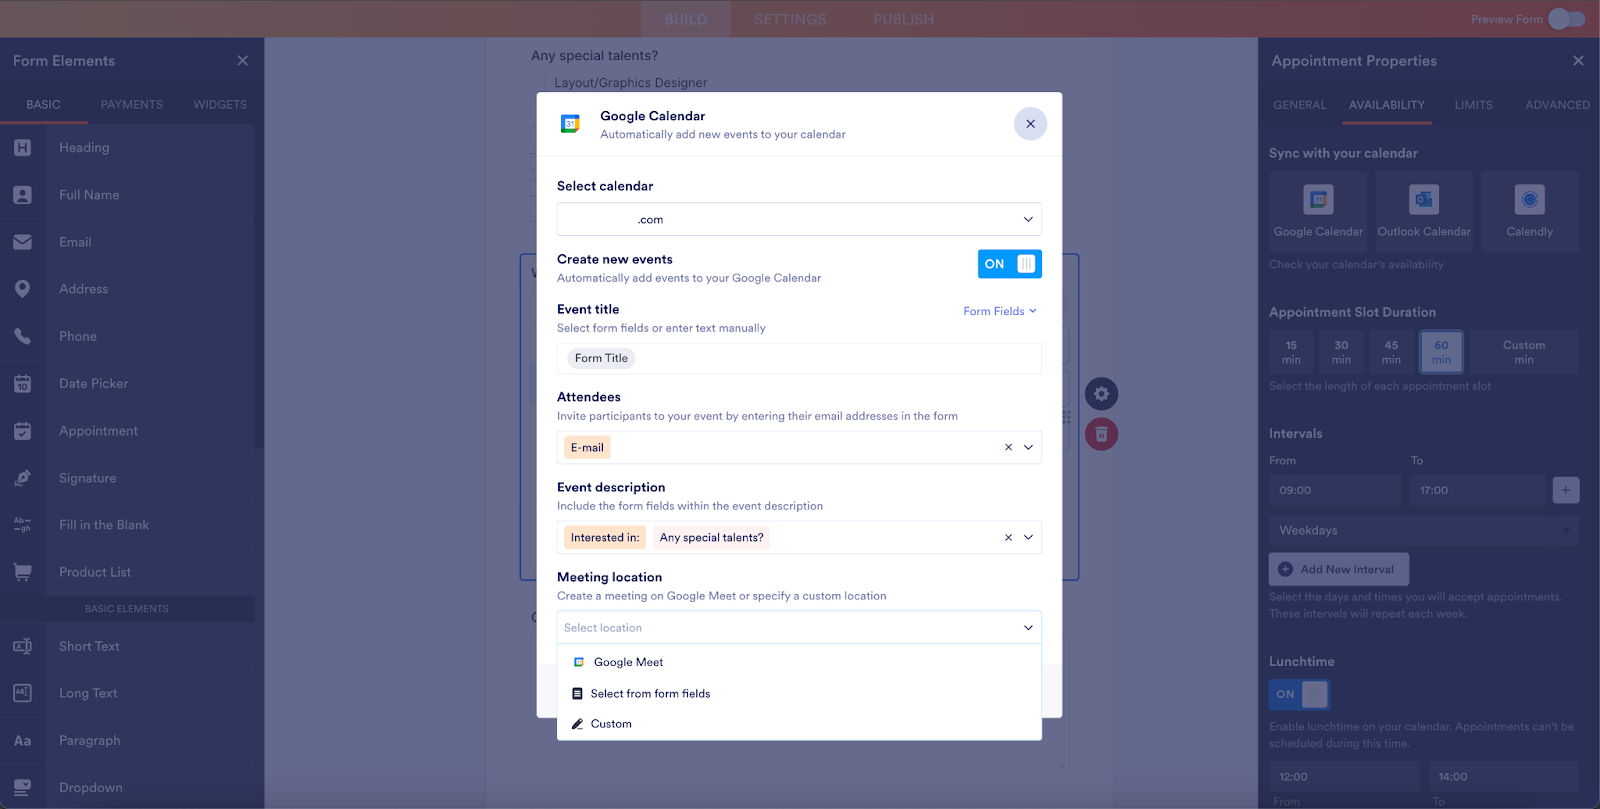Open the PAYMENTS elements tab
This screenshot has width=1600, height=809.
tap(132, 105)
